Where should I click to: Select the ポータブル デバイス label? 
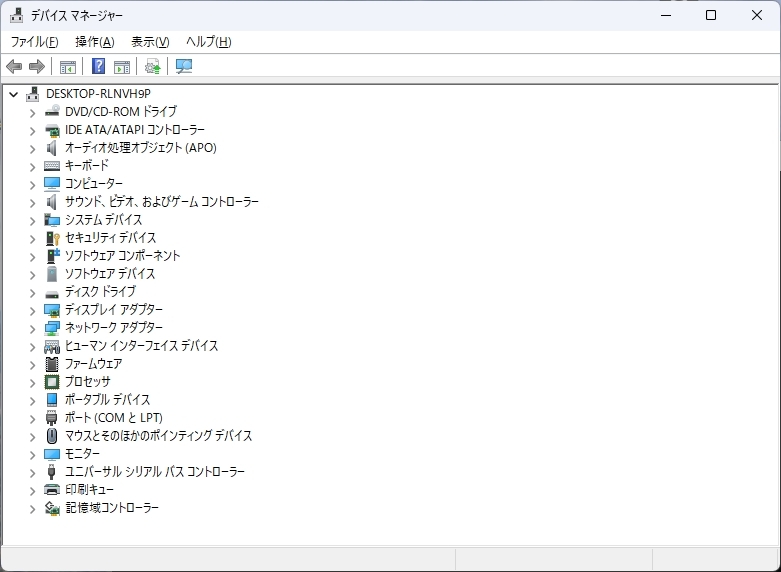pos(108,400)
